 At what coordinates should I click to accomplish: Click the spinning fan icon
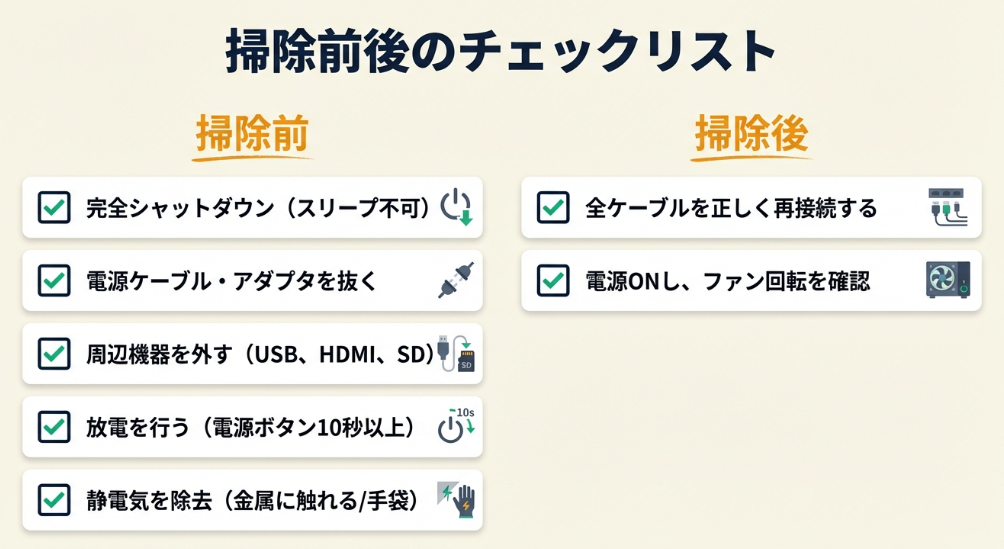click(x=946, y=280)
